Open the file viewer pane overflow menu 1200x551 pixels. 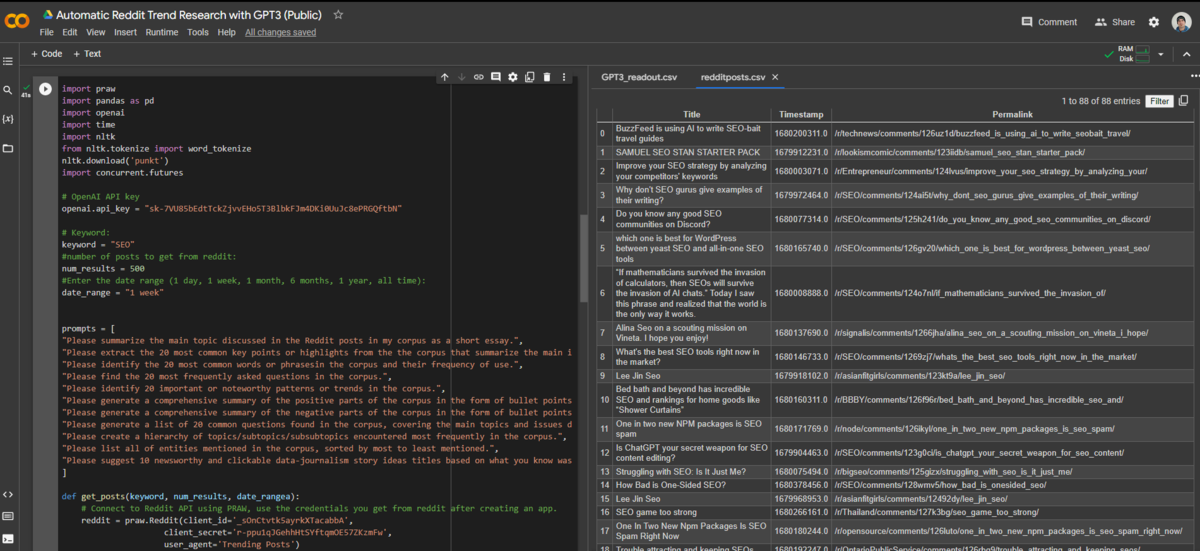(1193, 77)
